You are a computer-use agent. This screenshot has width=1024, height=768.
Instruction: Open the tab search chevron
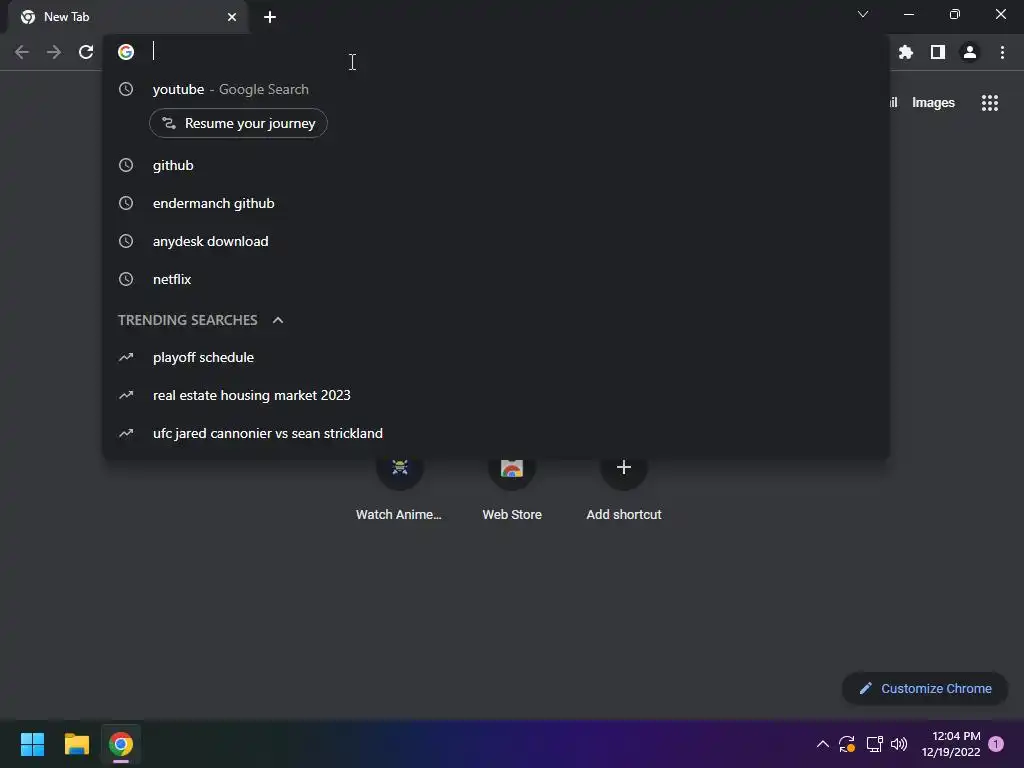(863, 14)
